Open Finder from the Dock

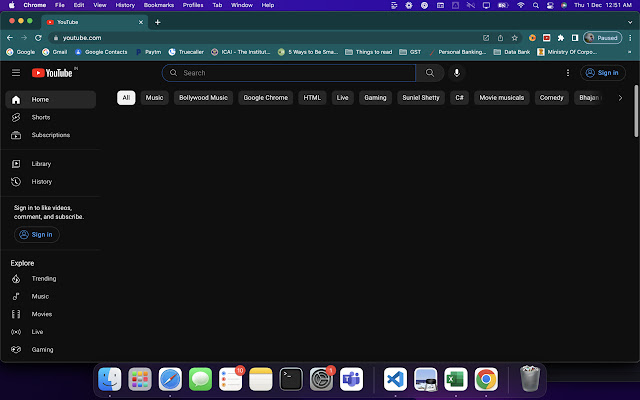click(x=109, y=379)
